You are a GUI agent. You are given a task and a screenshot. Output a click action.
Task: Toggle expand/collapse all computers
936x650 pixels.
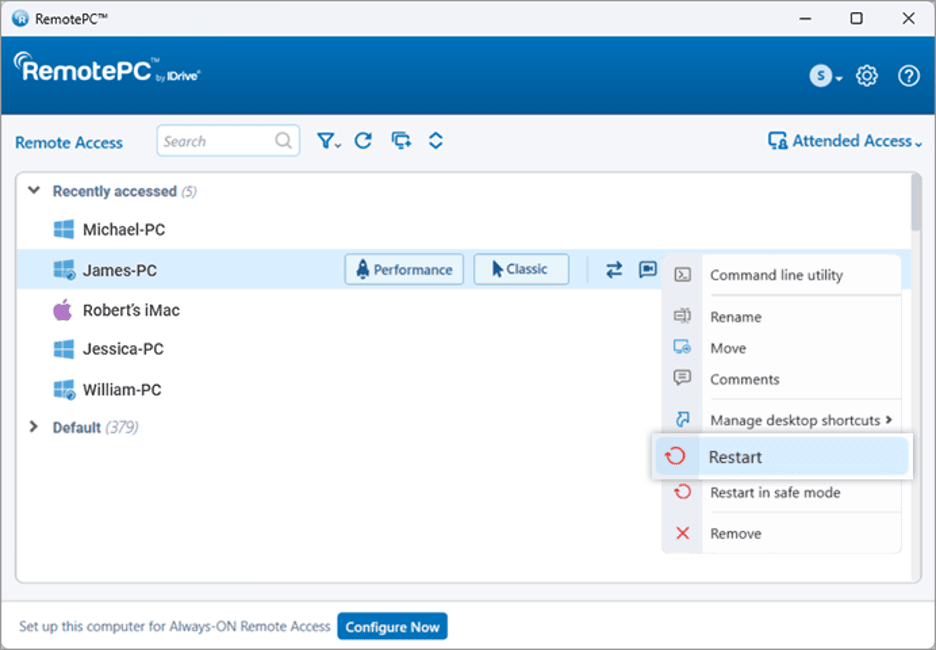click(435, 141)
